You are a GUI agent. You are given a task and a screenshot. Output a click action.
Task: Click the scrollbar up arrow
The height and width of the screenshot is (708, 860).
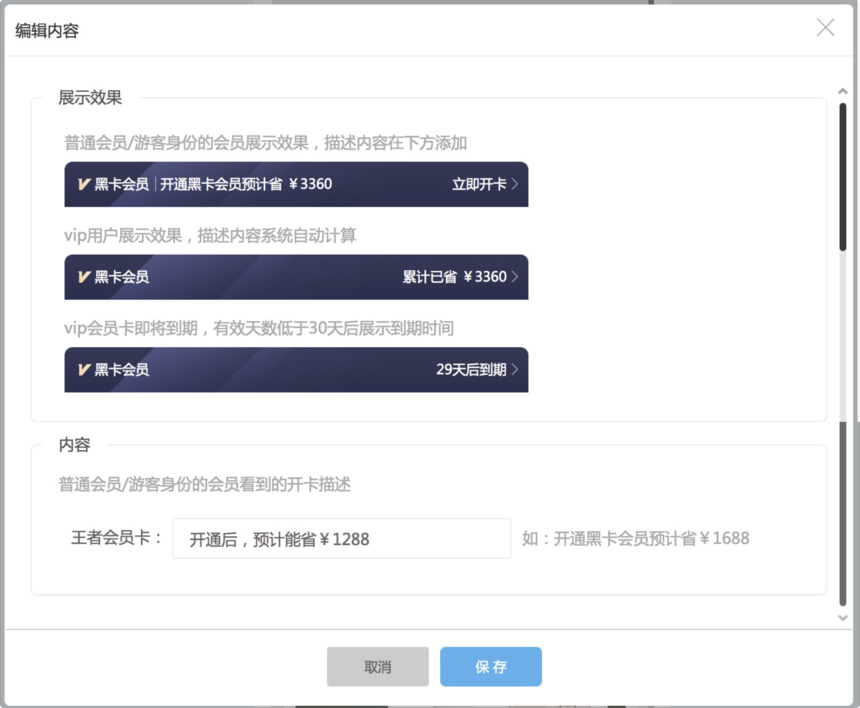click(843, 92)
